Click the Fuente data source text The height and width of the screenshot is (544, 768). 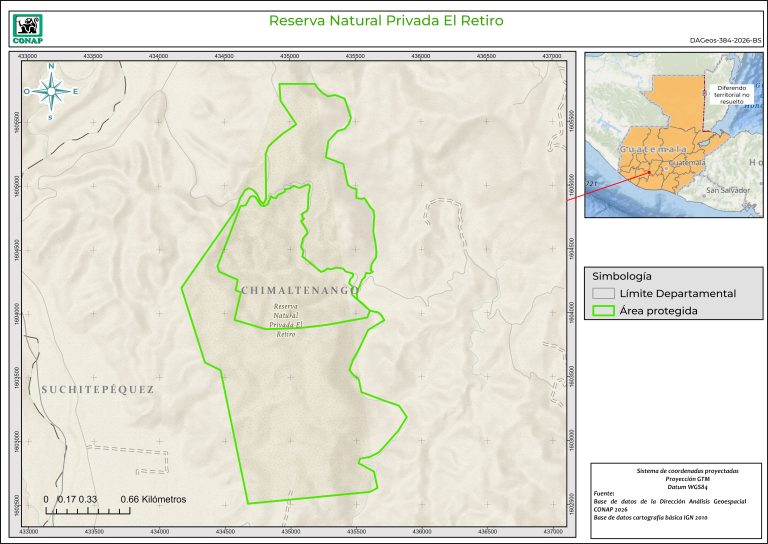click(604, 493)
